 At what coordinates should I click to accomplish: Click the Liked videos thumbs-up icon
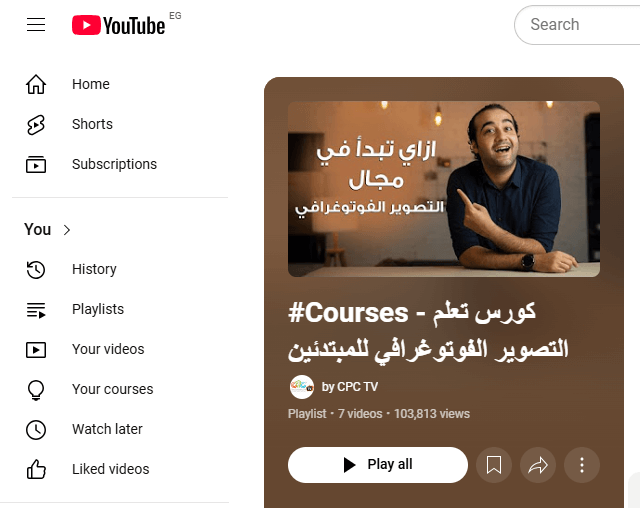[x=36, y=469]
